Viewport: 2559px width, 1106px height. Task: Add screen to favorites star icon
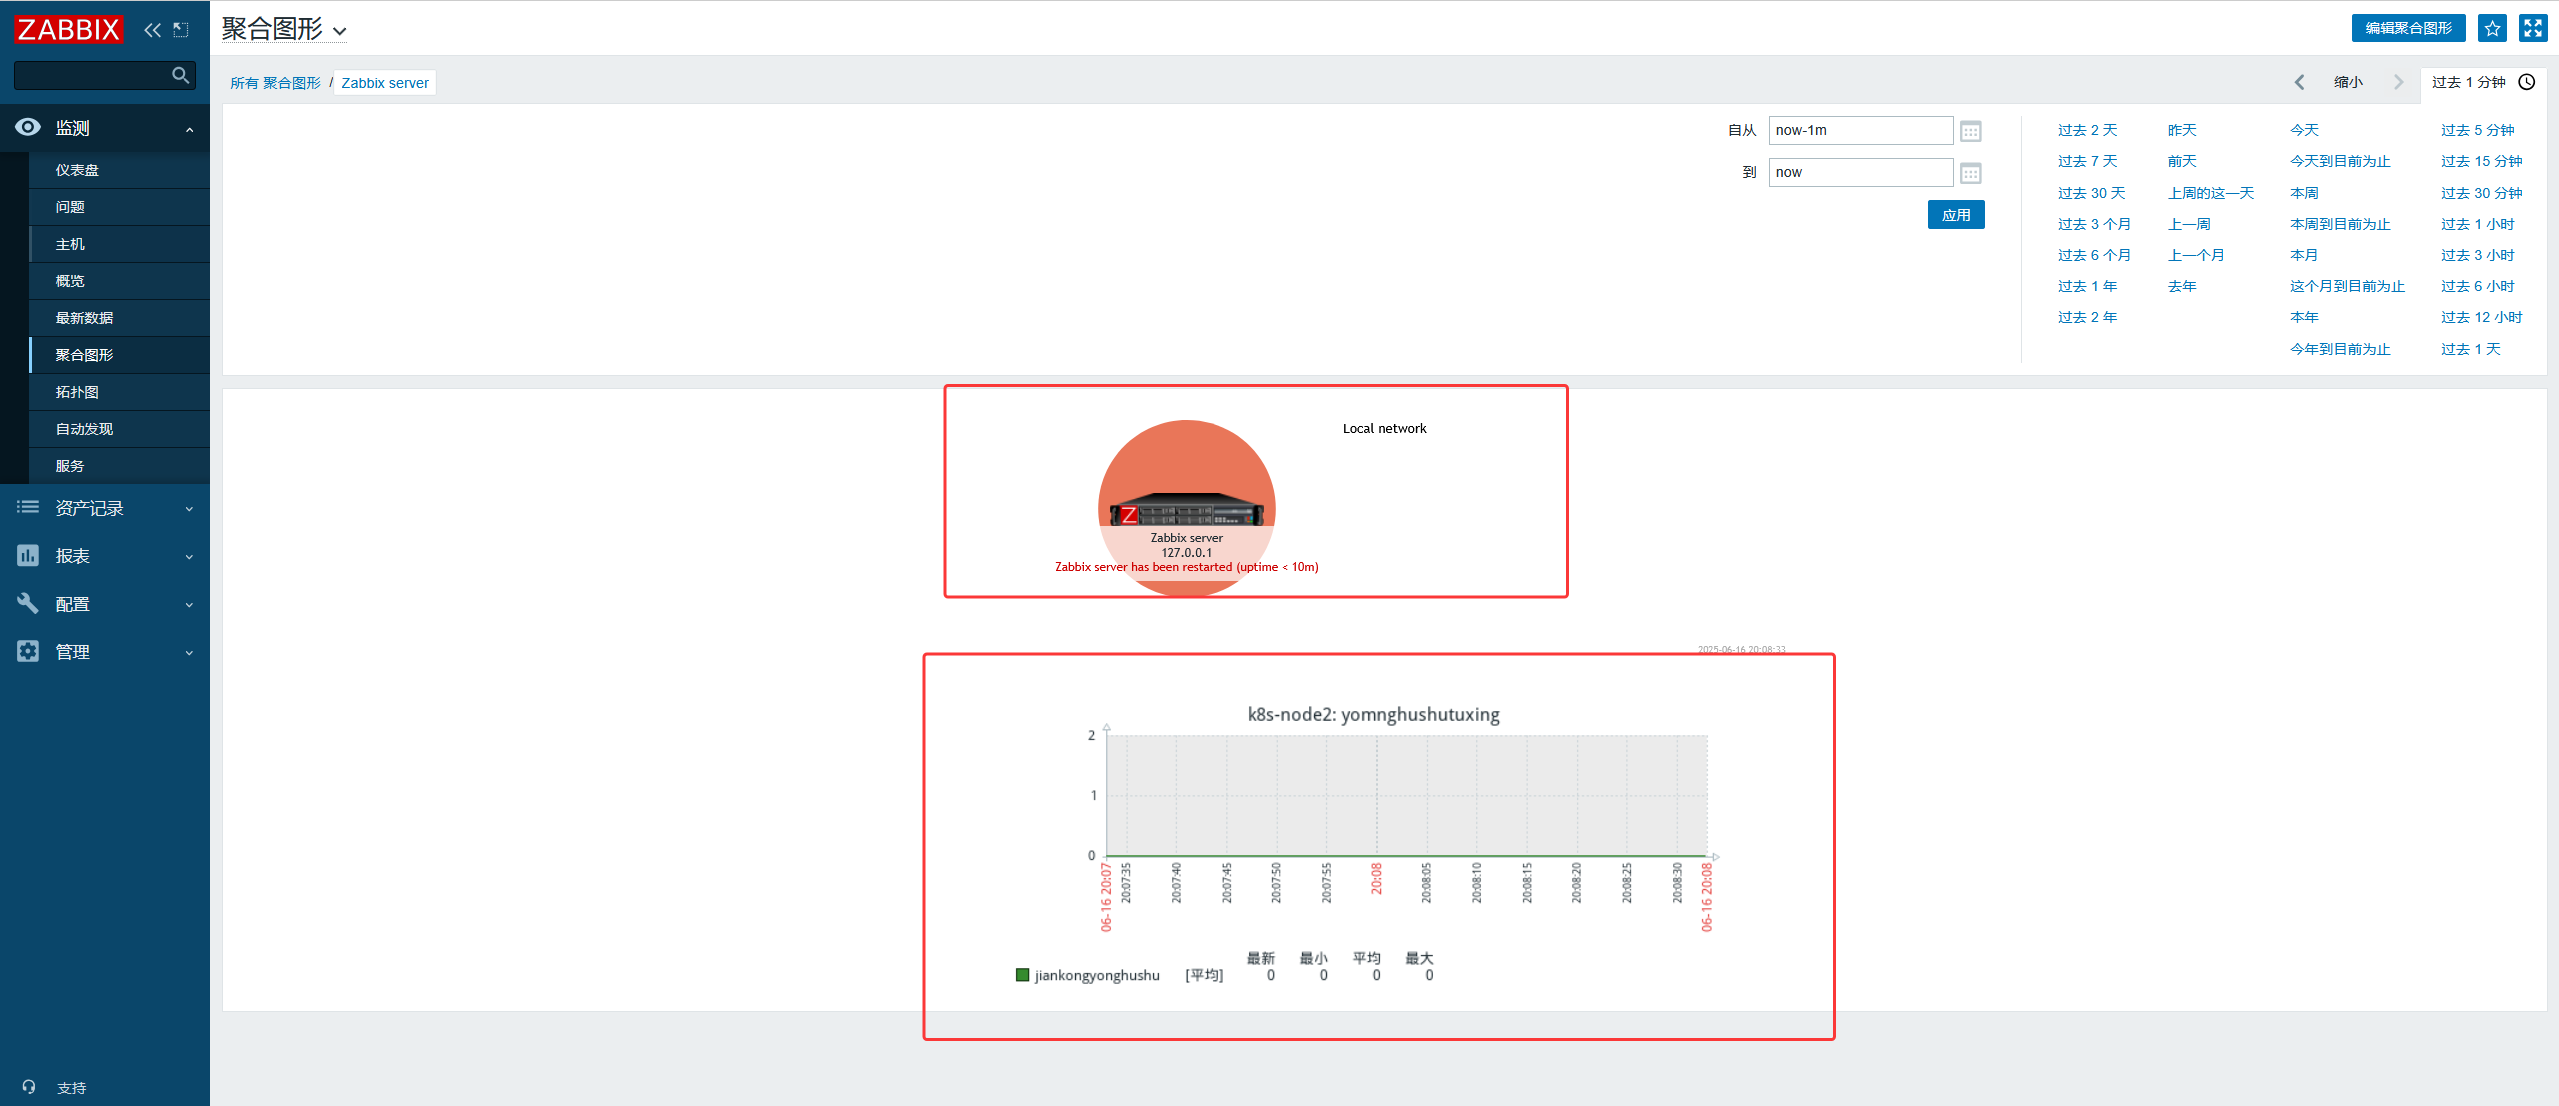coord(2492,28)
